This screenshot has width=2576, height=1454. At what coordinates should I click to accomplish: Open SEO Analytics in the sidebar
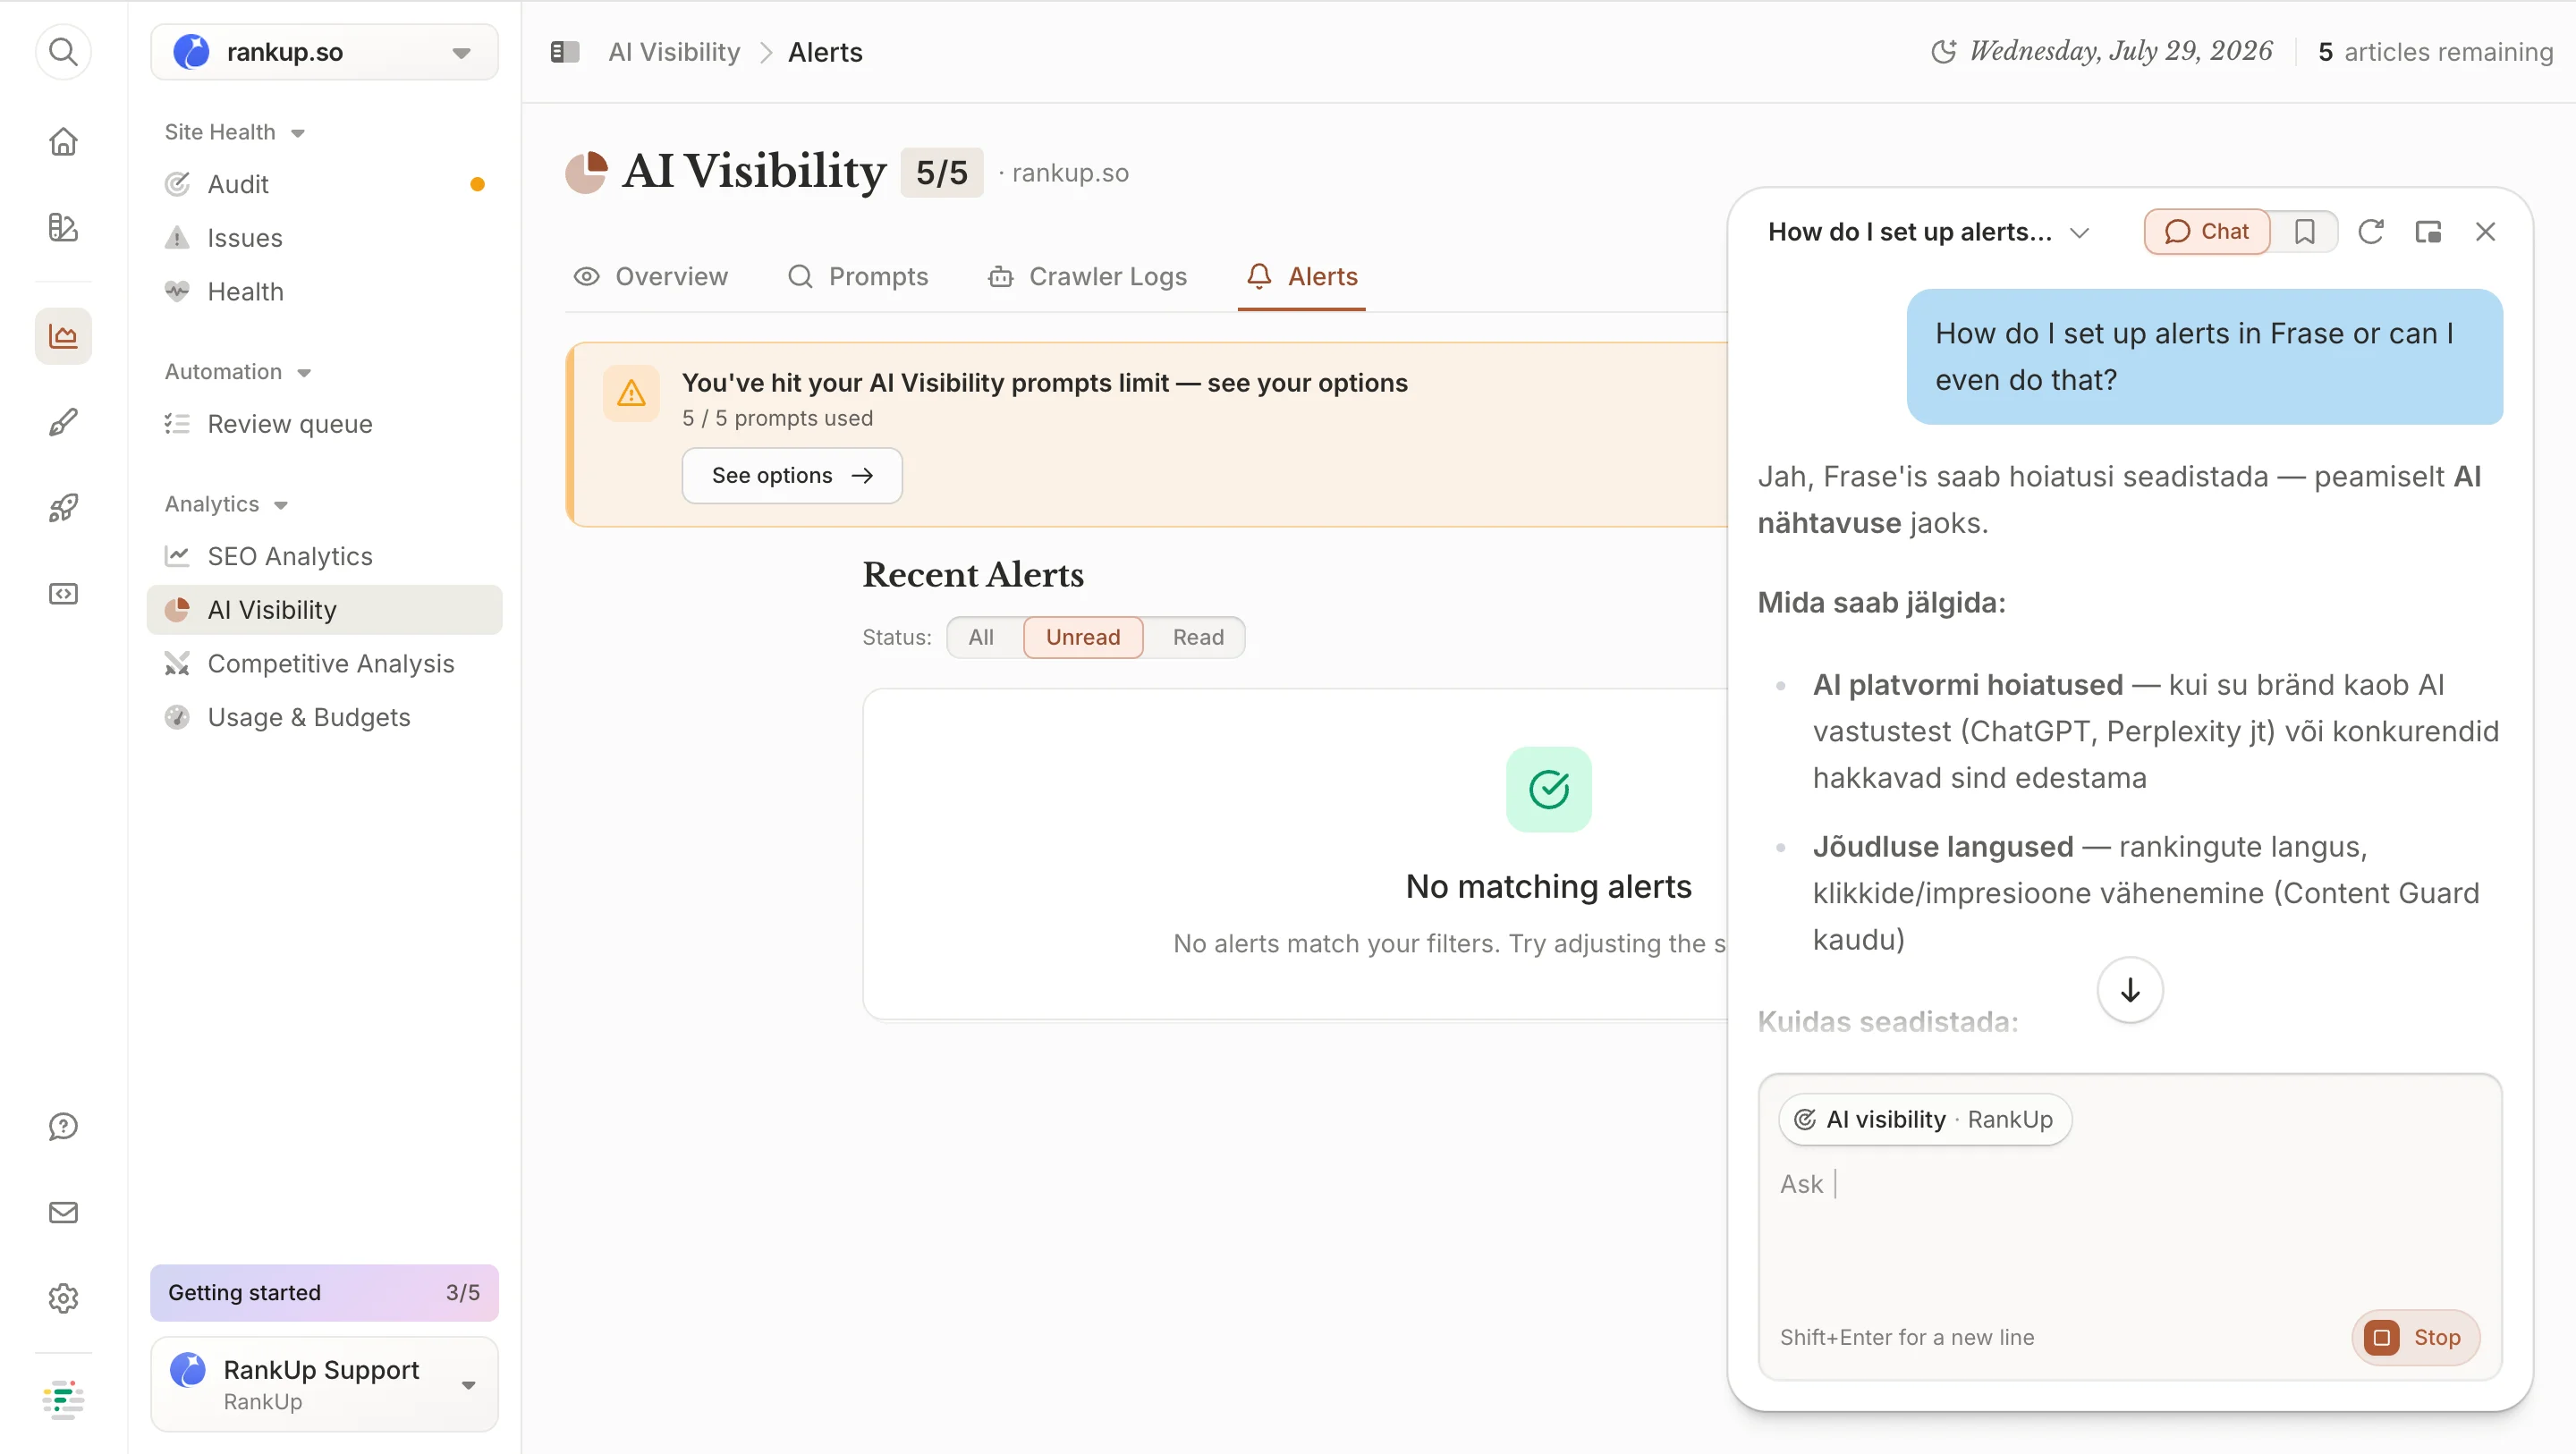324,556
